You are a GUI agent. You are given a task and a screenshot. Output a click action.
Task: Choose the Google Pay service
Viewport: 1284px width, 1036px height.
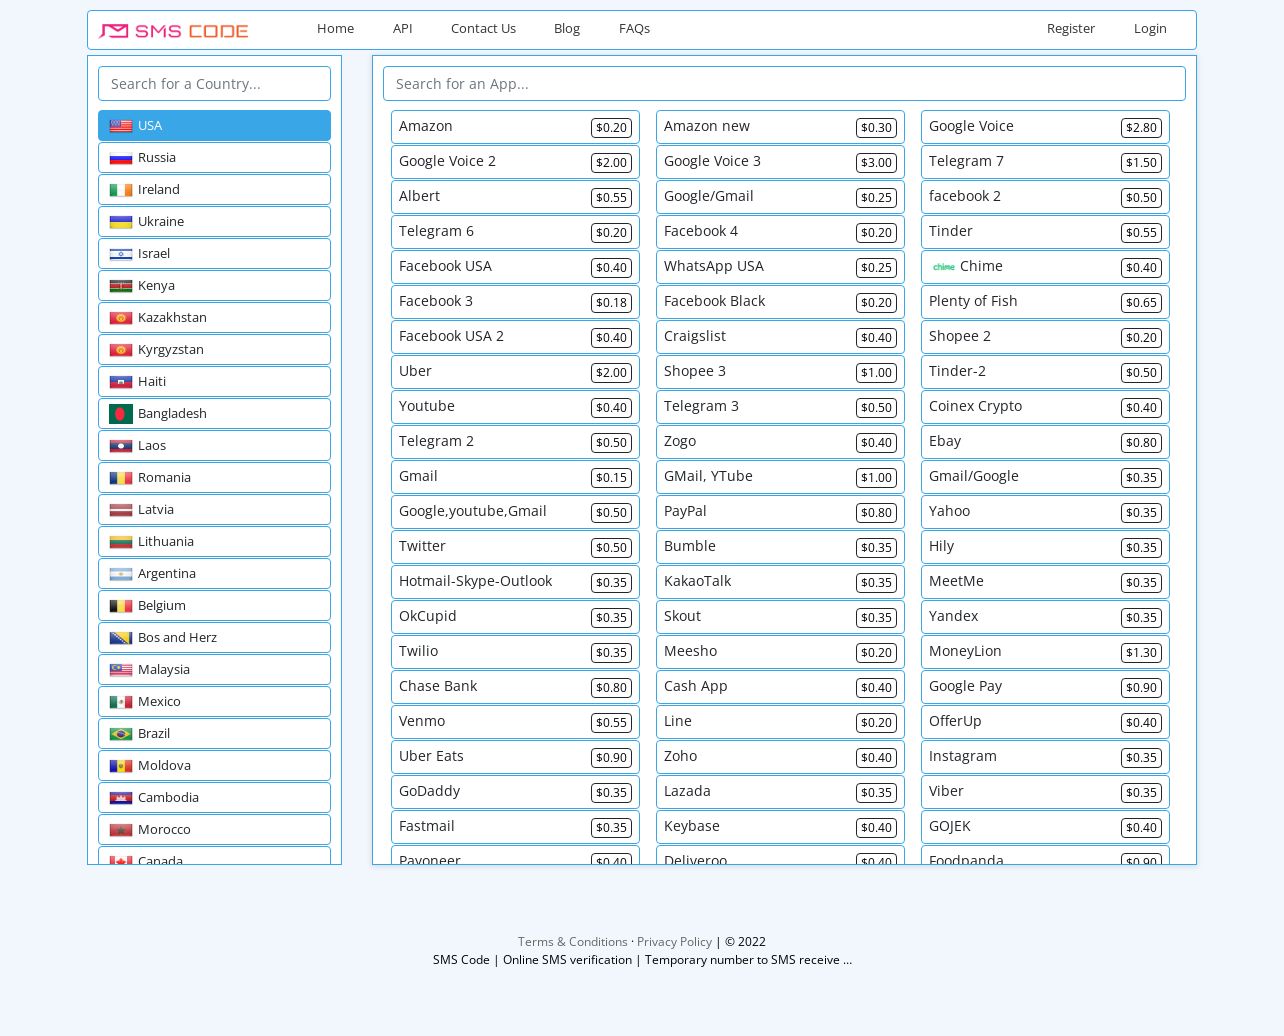point(1045,687)
